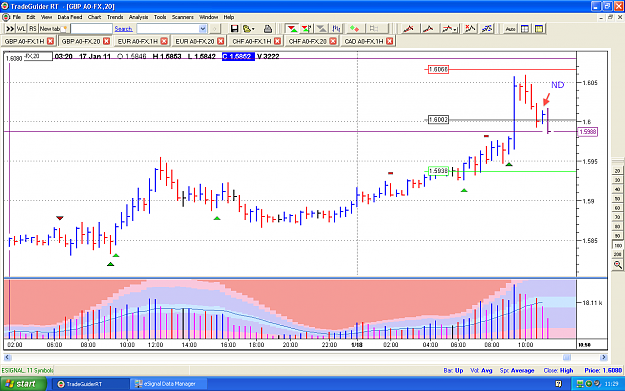The image size is (625, 391).
Task: Click the grey triangles indicator icon
Action: [x=321, y=29]
